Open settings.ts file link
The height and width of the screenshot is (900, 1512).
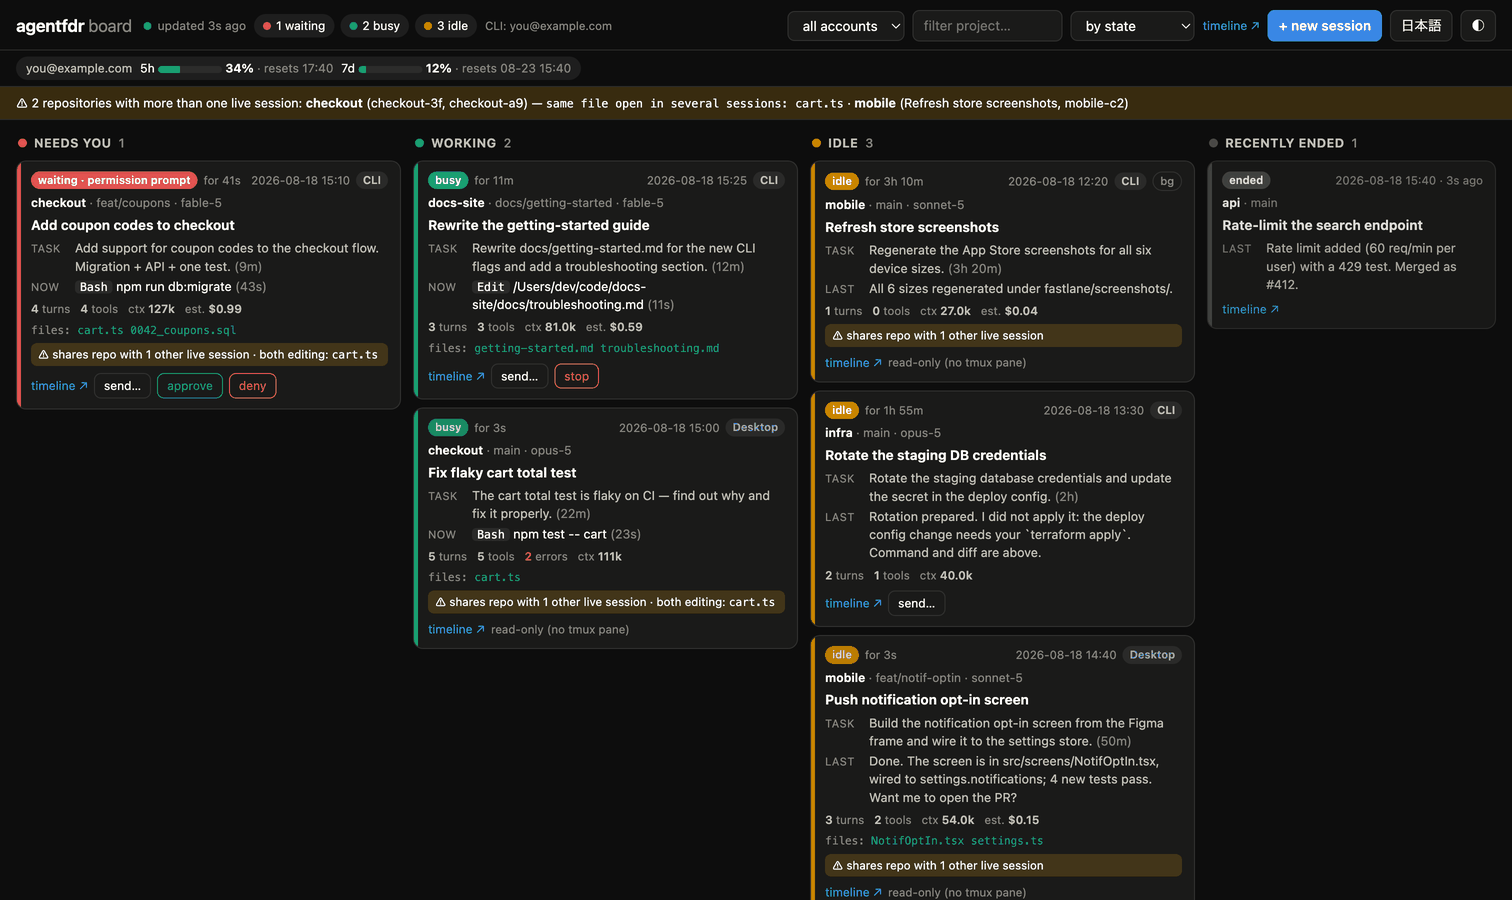coord(1007,841)
